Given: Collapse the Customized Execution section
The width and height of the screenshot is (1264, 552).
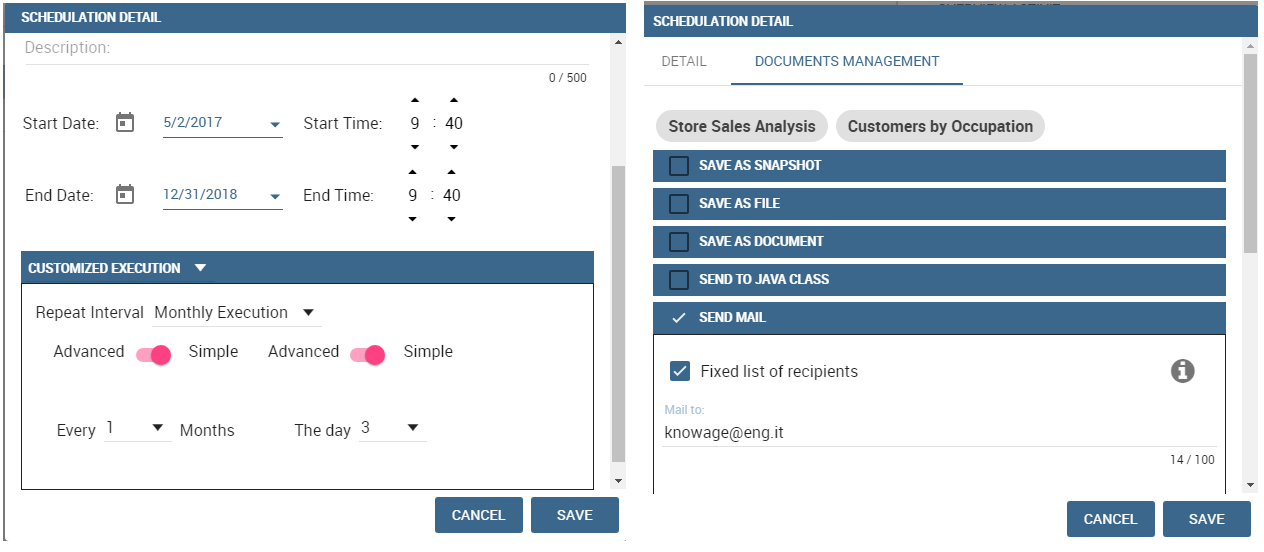Looking at the screenshot, I should [200, 268].
